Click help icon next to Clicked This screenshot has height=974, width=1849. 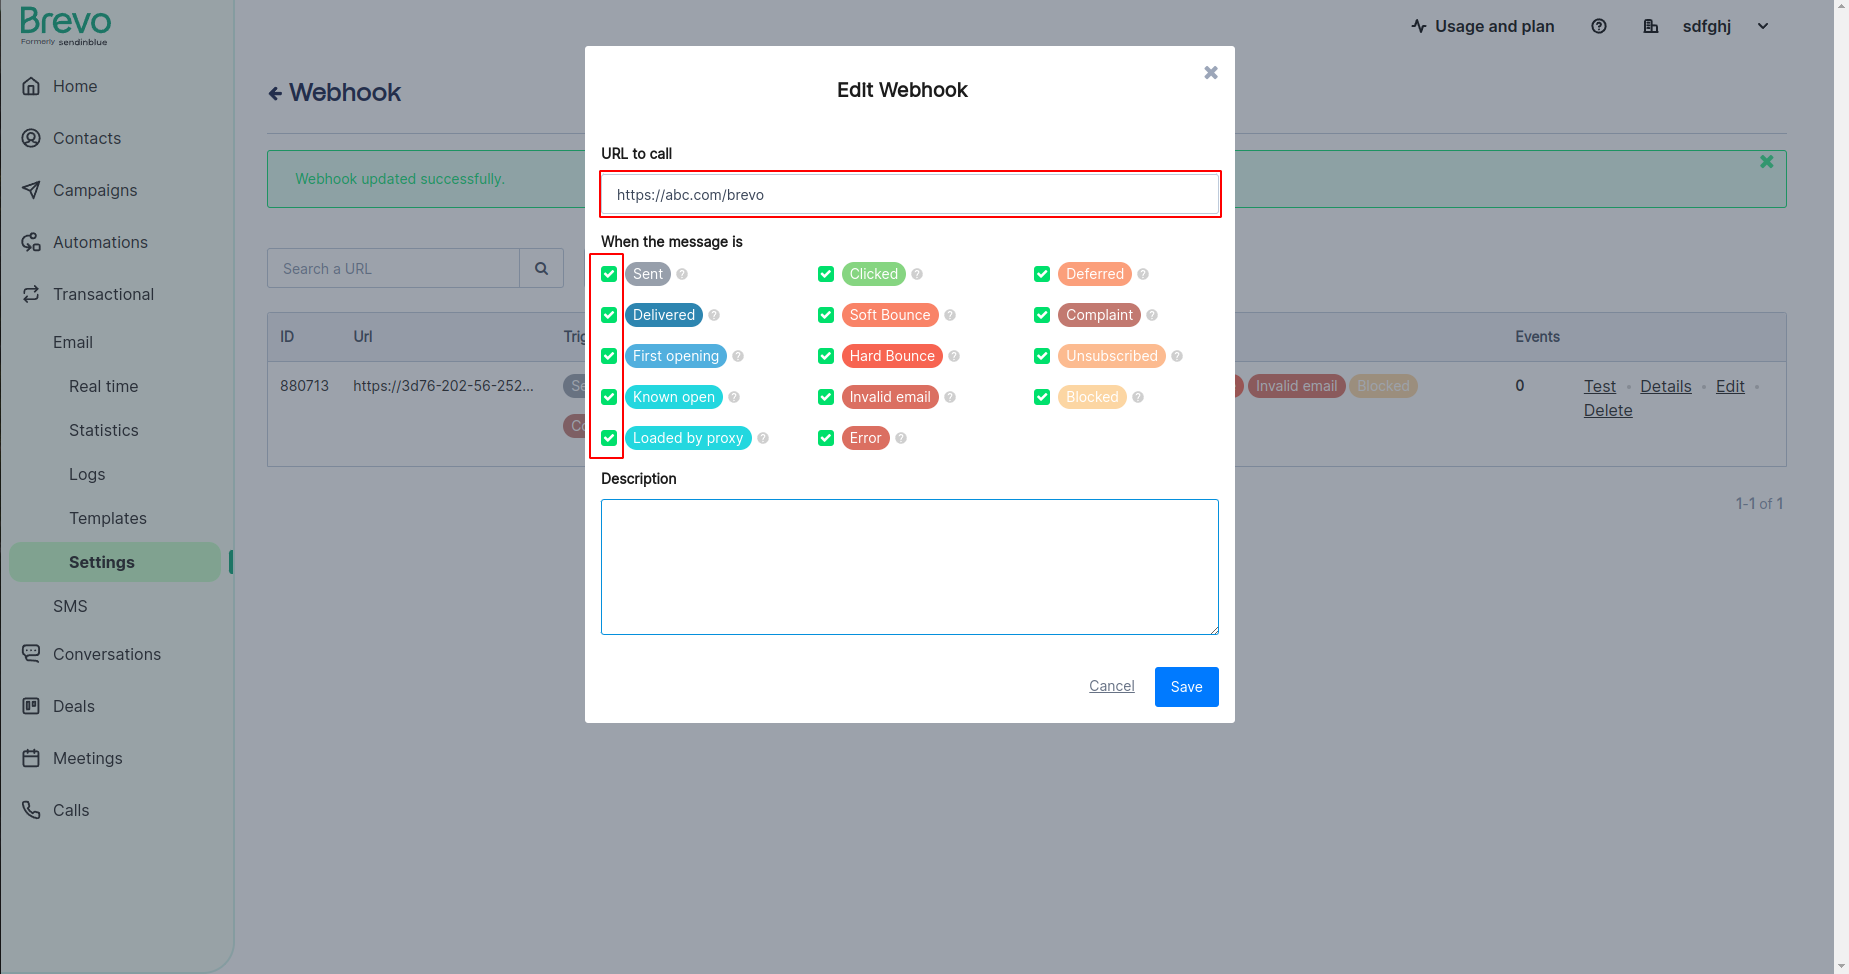pyautogui.click(x=917, y=274)
